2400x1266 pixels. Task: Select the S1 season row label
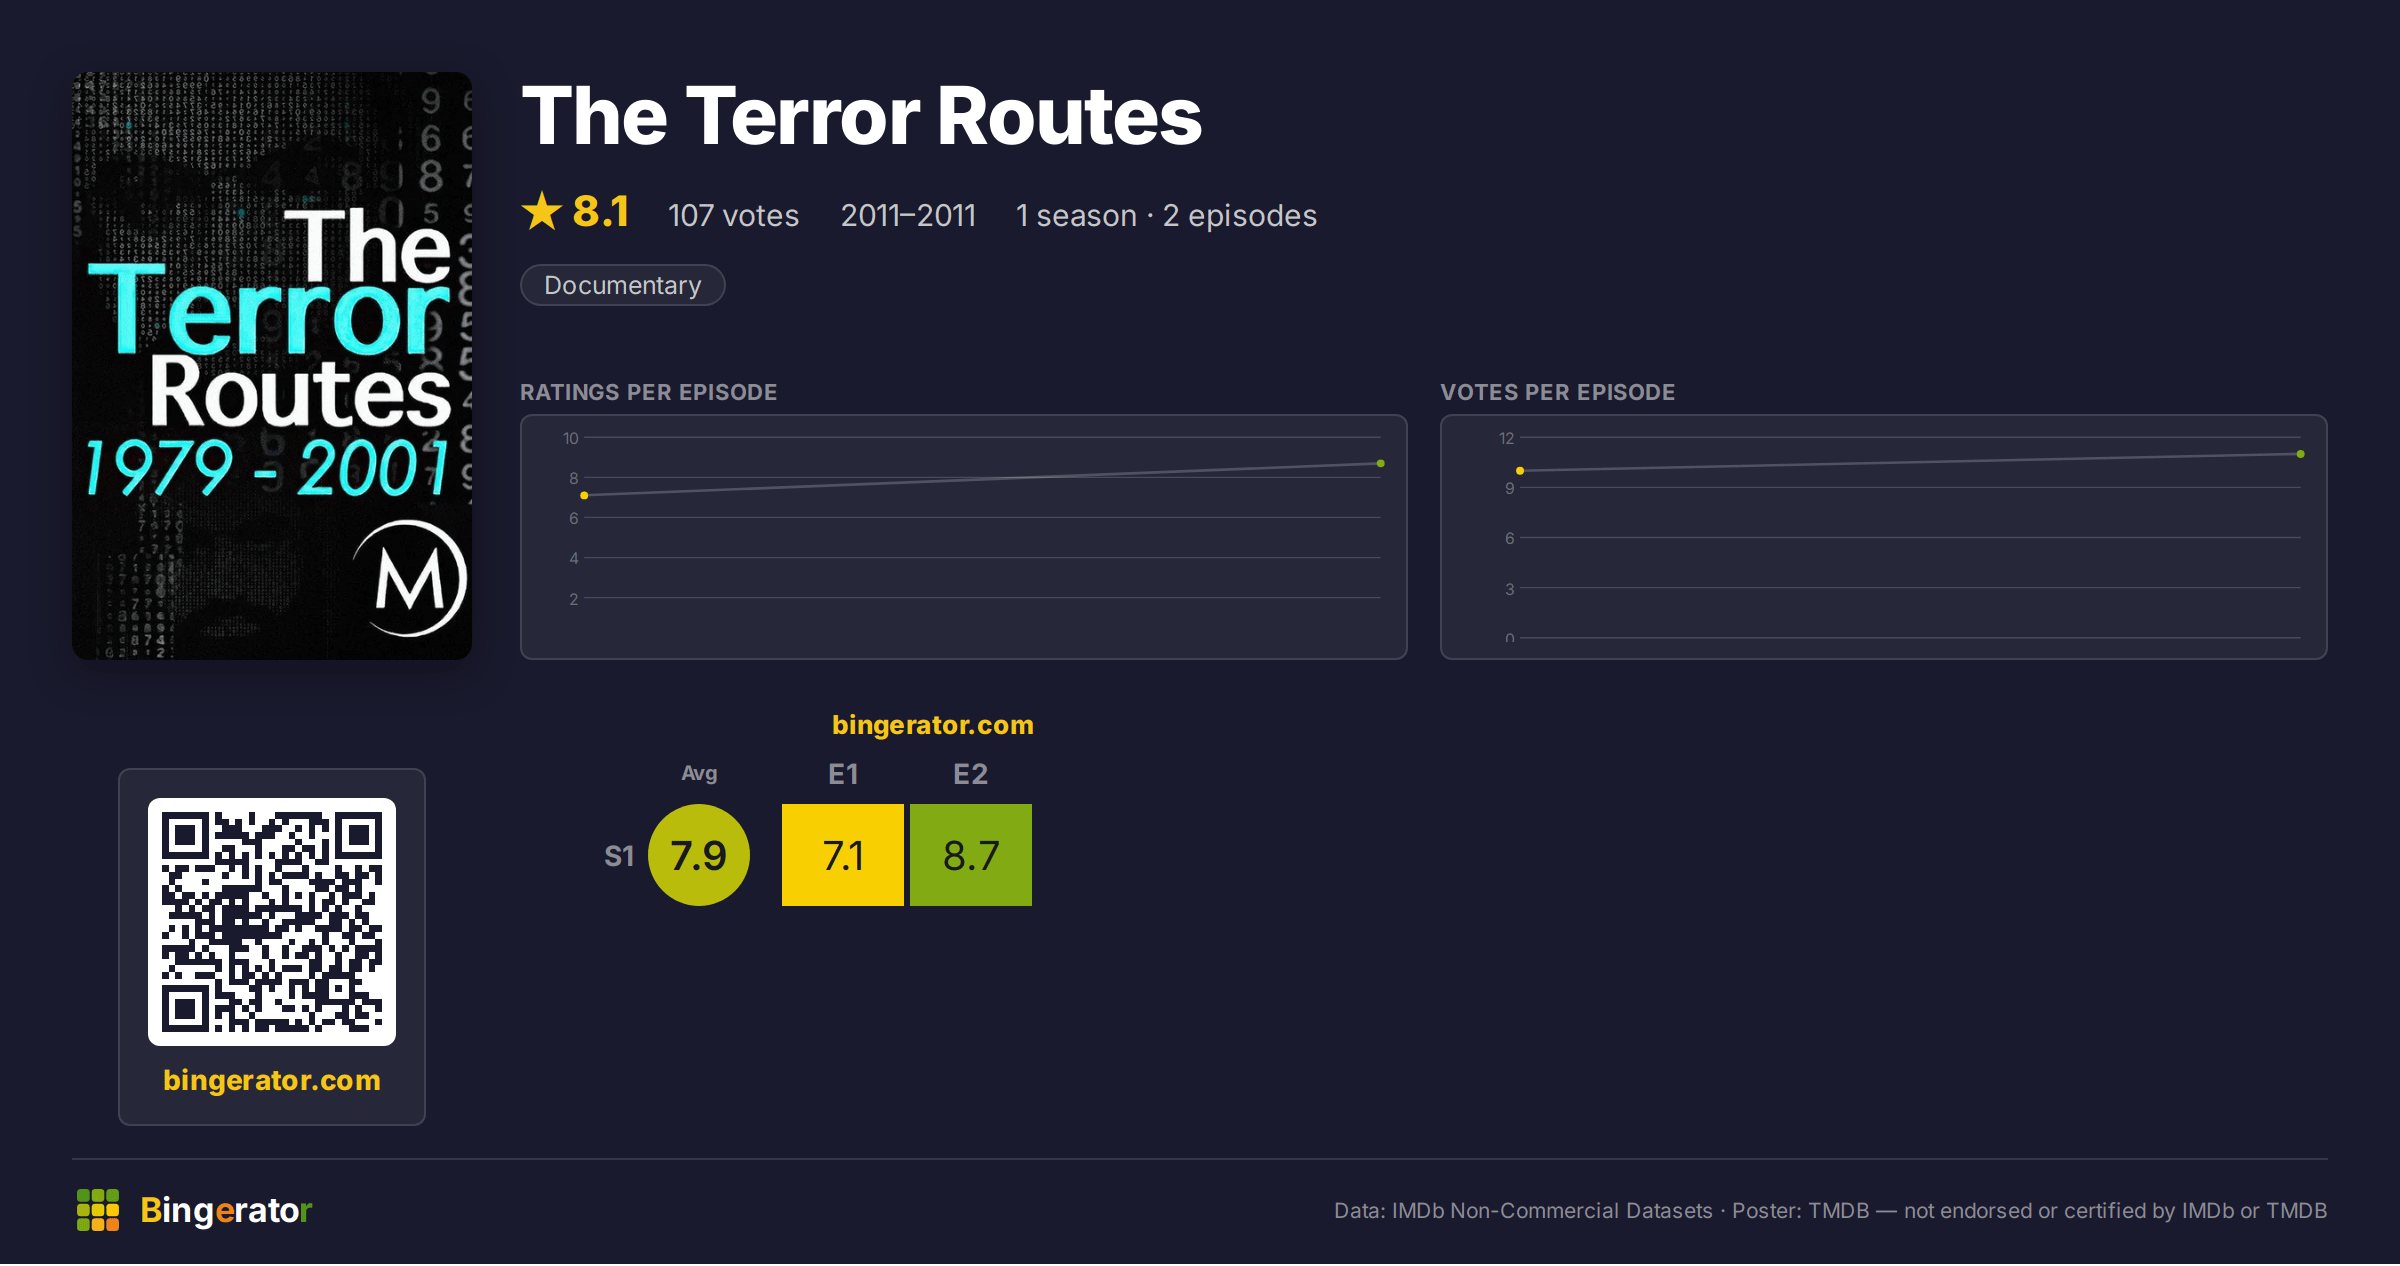619,856
